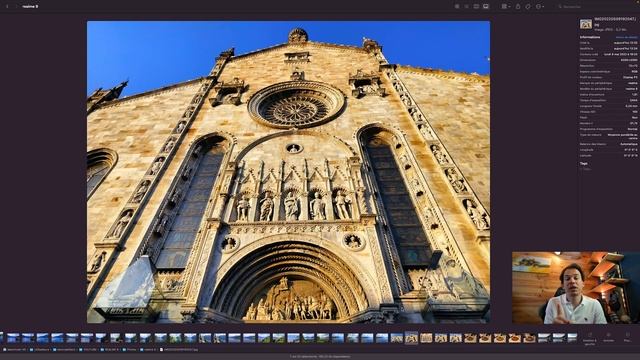This screenshot has height=360, width=640.
Task: Open the group-by dropdown in toolbar
Action: 506,7
